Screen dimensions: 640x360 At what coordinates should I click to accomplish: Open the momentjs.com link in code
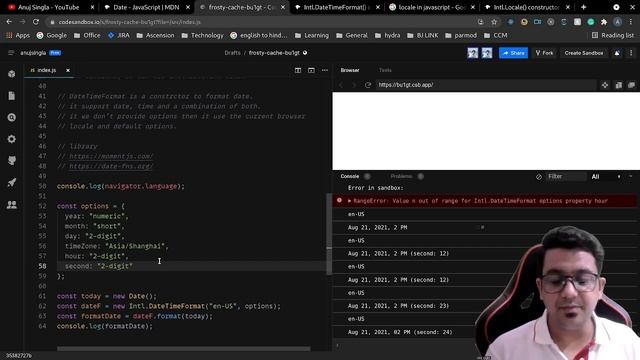click(111, 156)
